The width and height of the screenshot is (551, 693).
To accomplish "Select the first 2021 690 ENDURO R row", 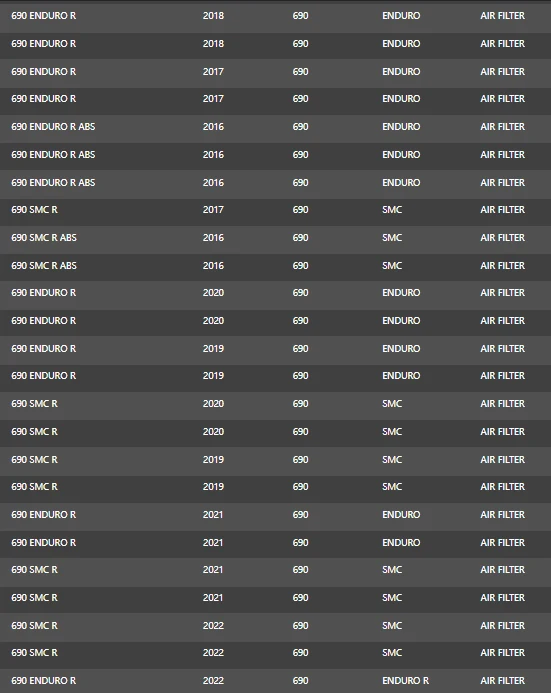I will pos(275,515).
